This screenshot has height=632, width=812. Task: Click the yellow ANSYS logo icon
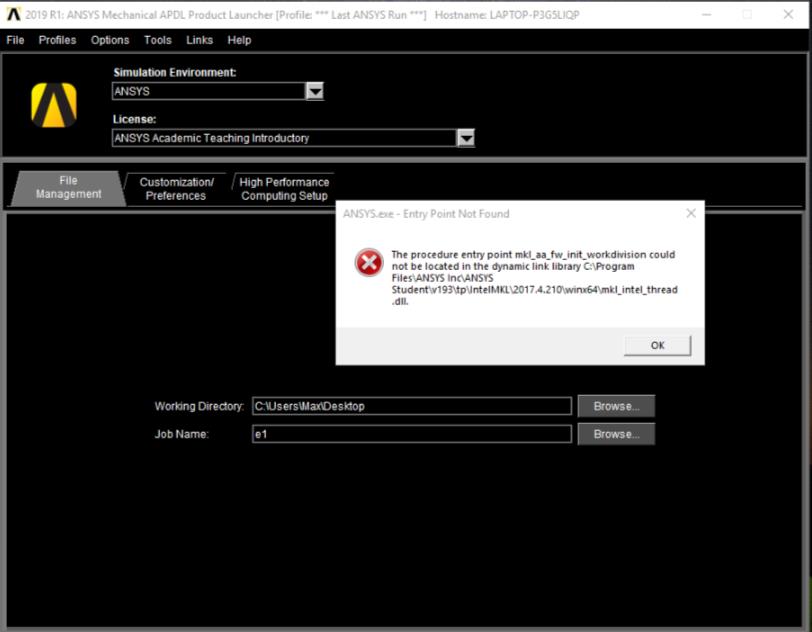point(54,105)
